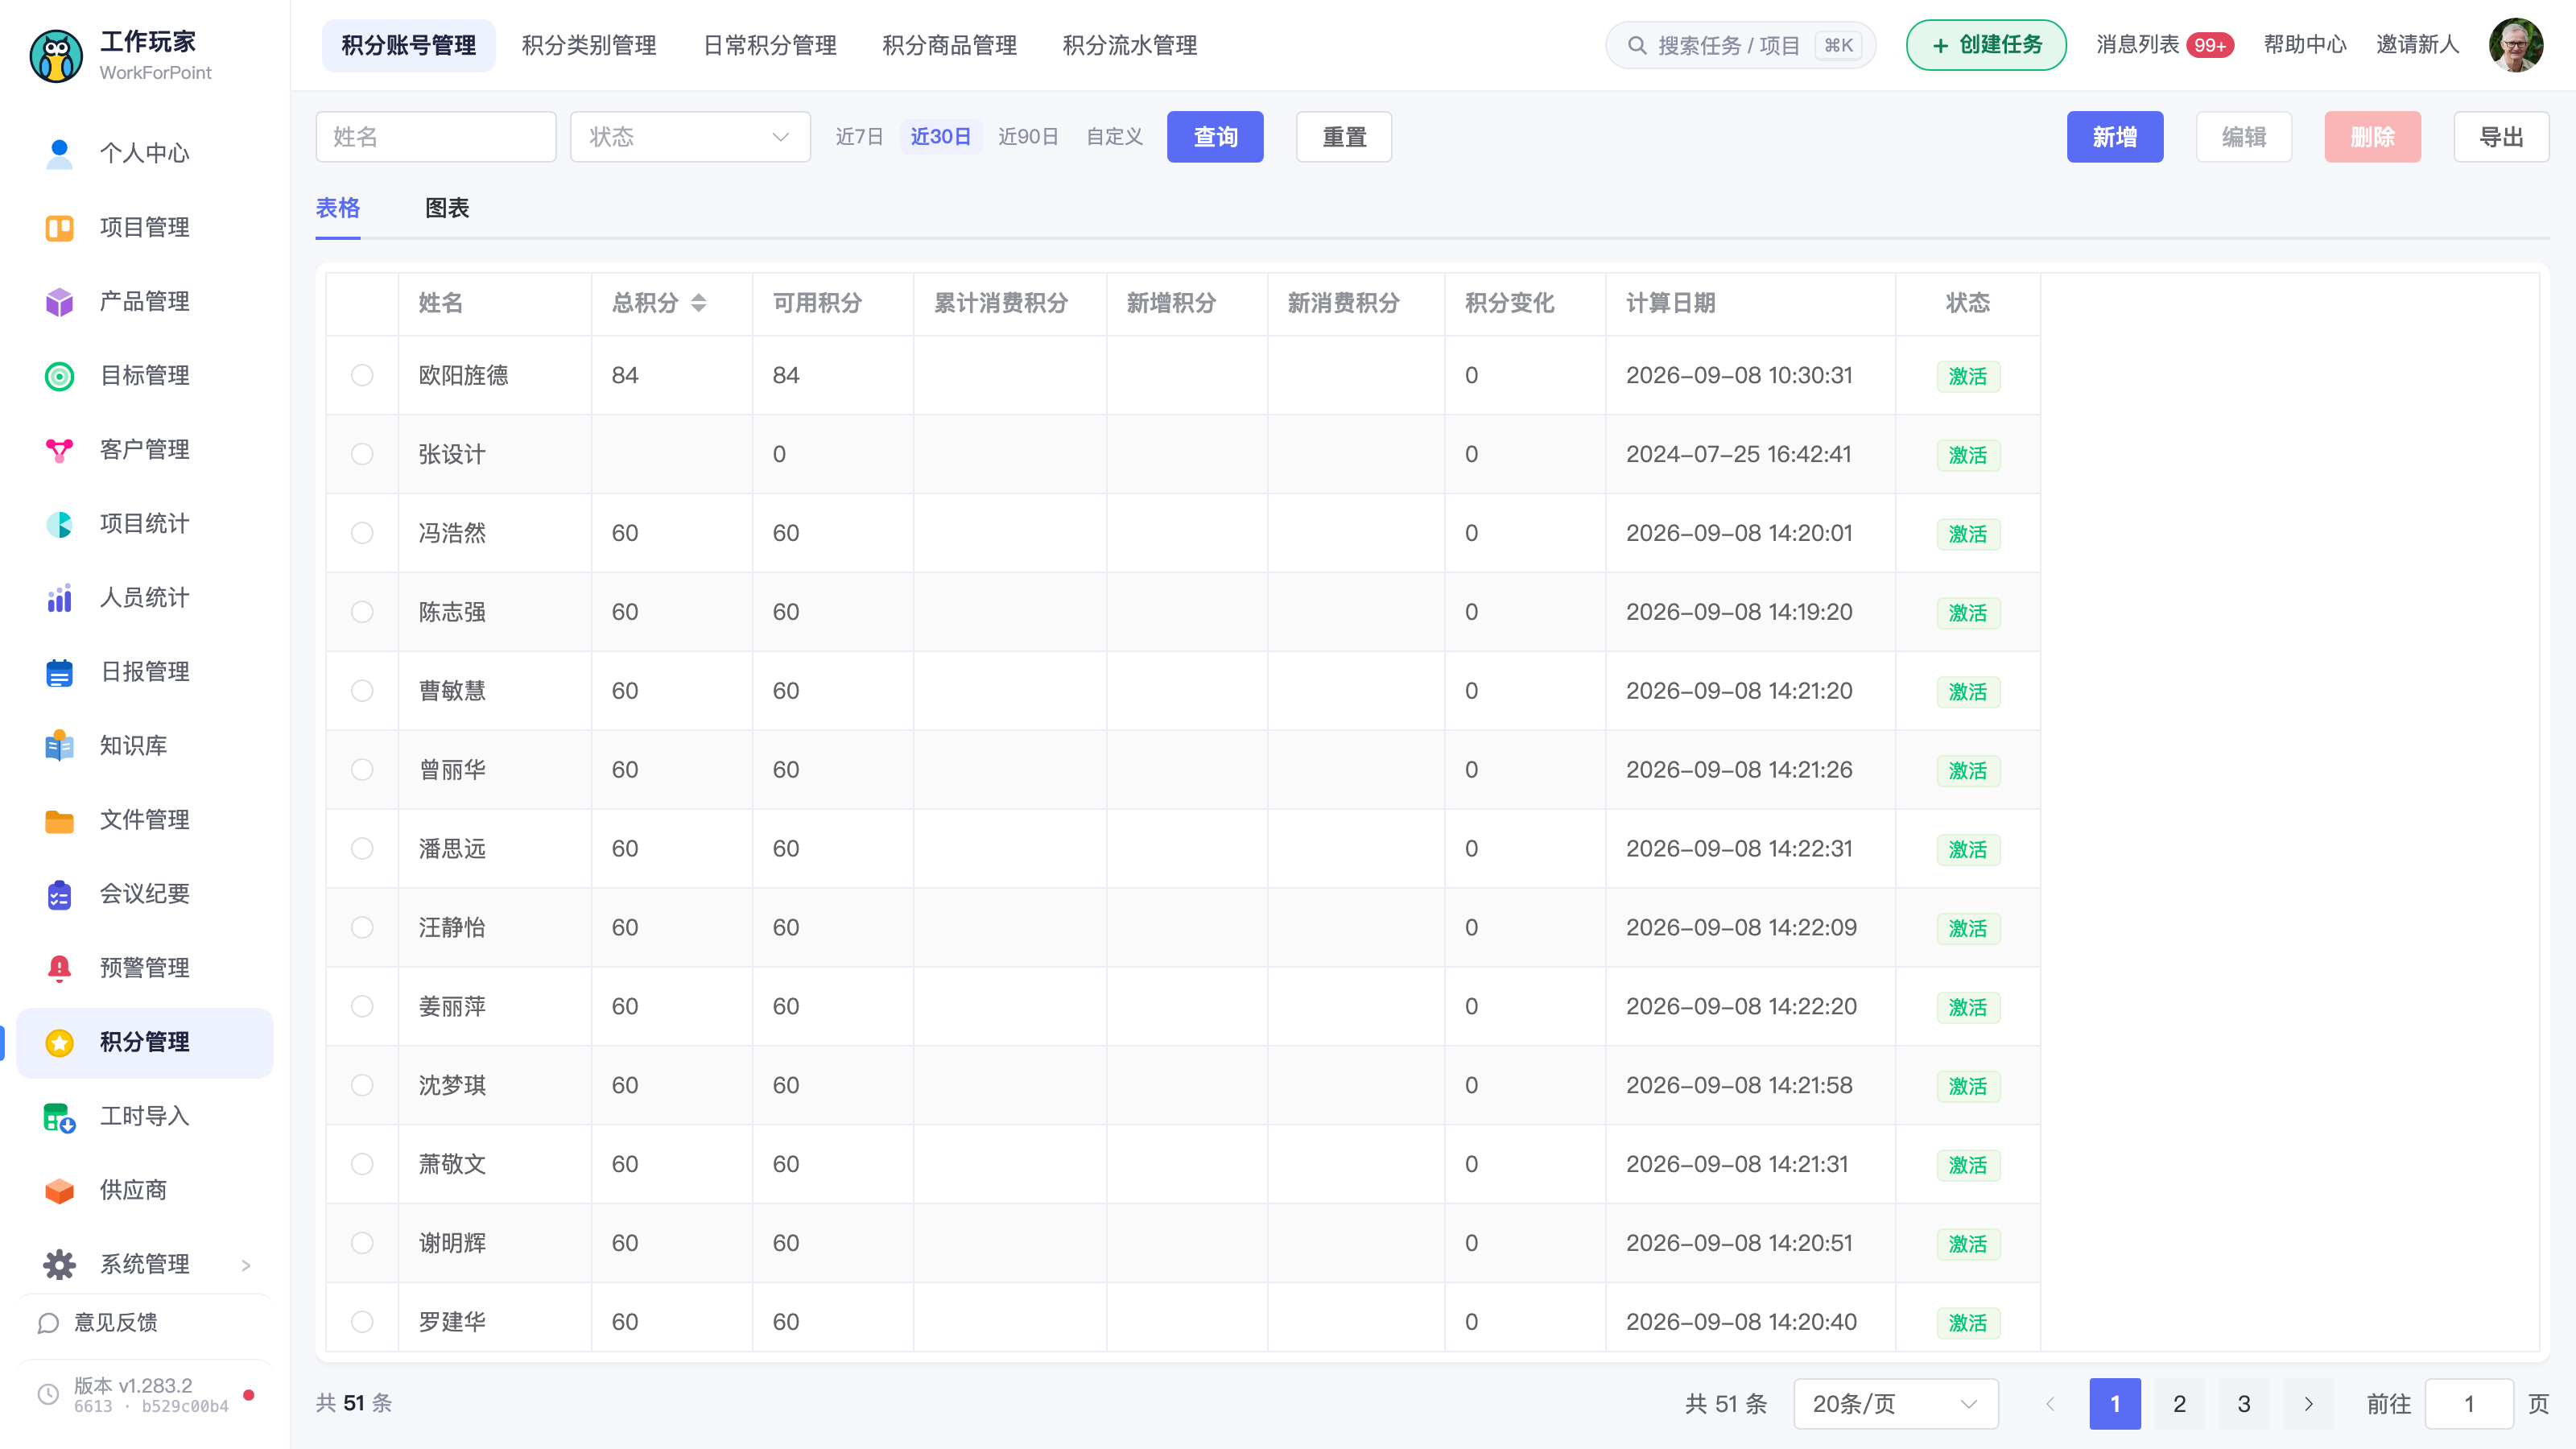The image size is (2576, 1449).
Task: Click the 搜索任务 / 项目 search box
Action: pyautogui.click(x=1740, y=45)
